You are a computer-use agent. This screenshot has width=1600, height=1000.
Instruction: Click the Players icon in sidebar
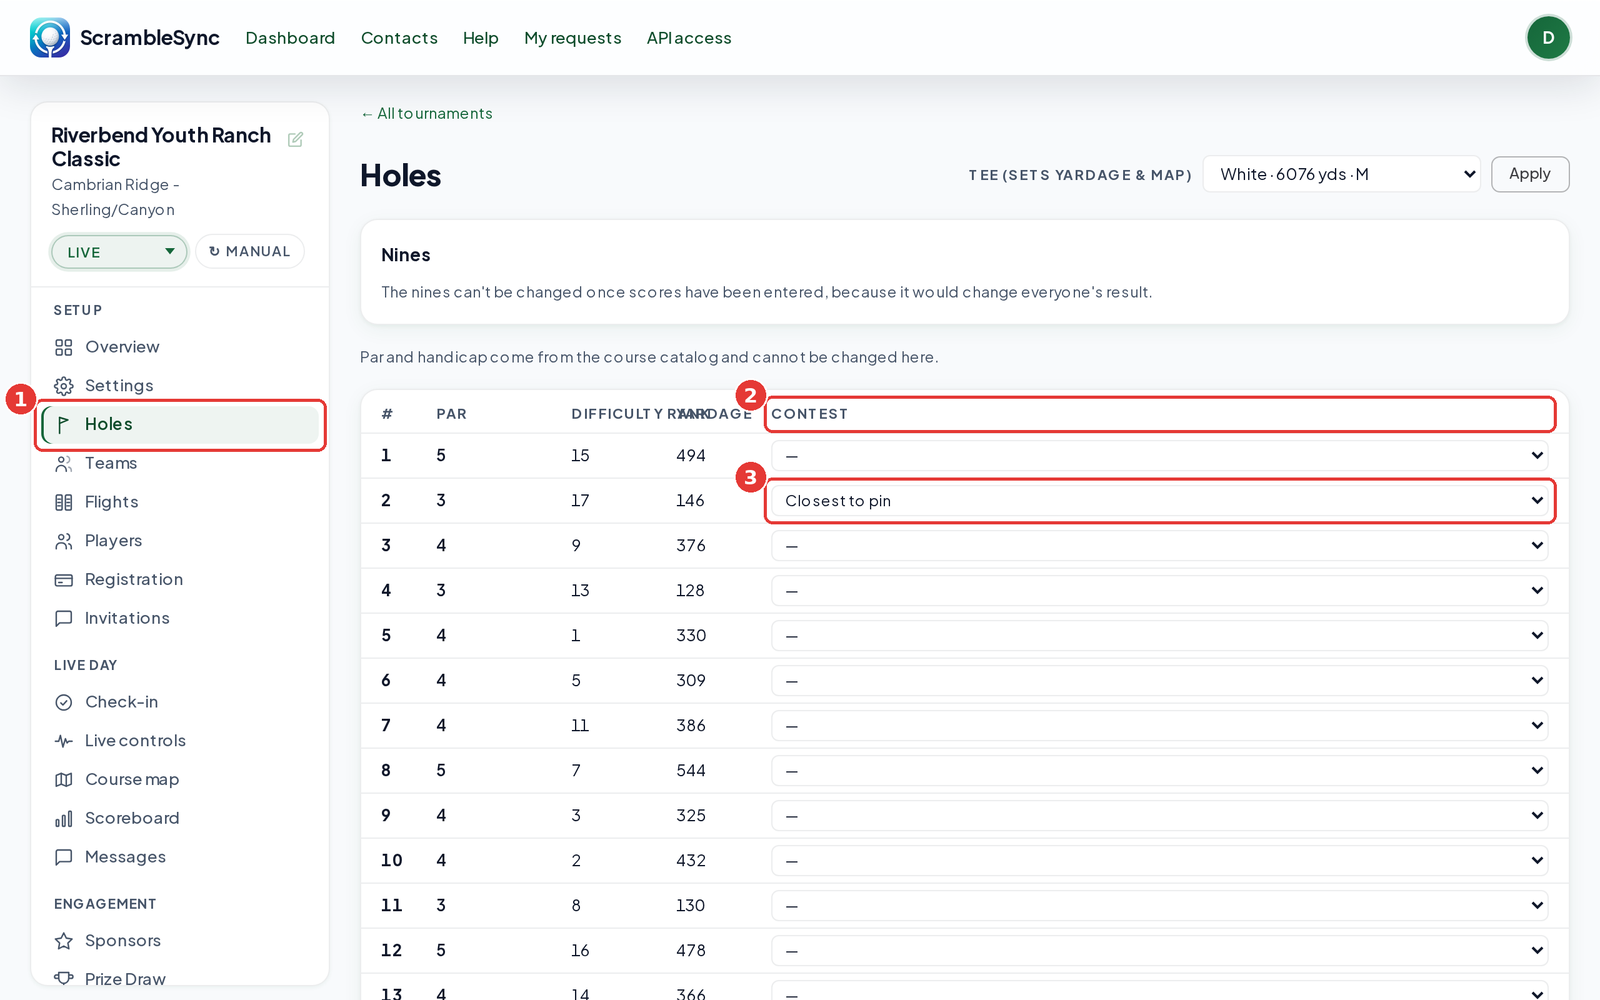click(x=64, y=541)
